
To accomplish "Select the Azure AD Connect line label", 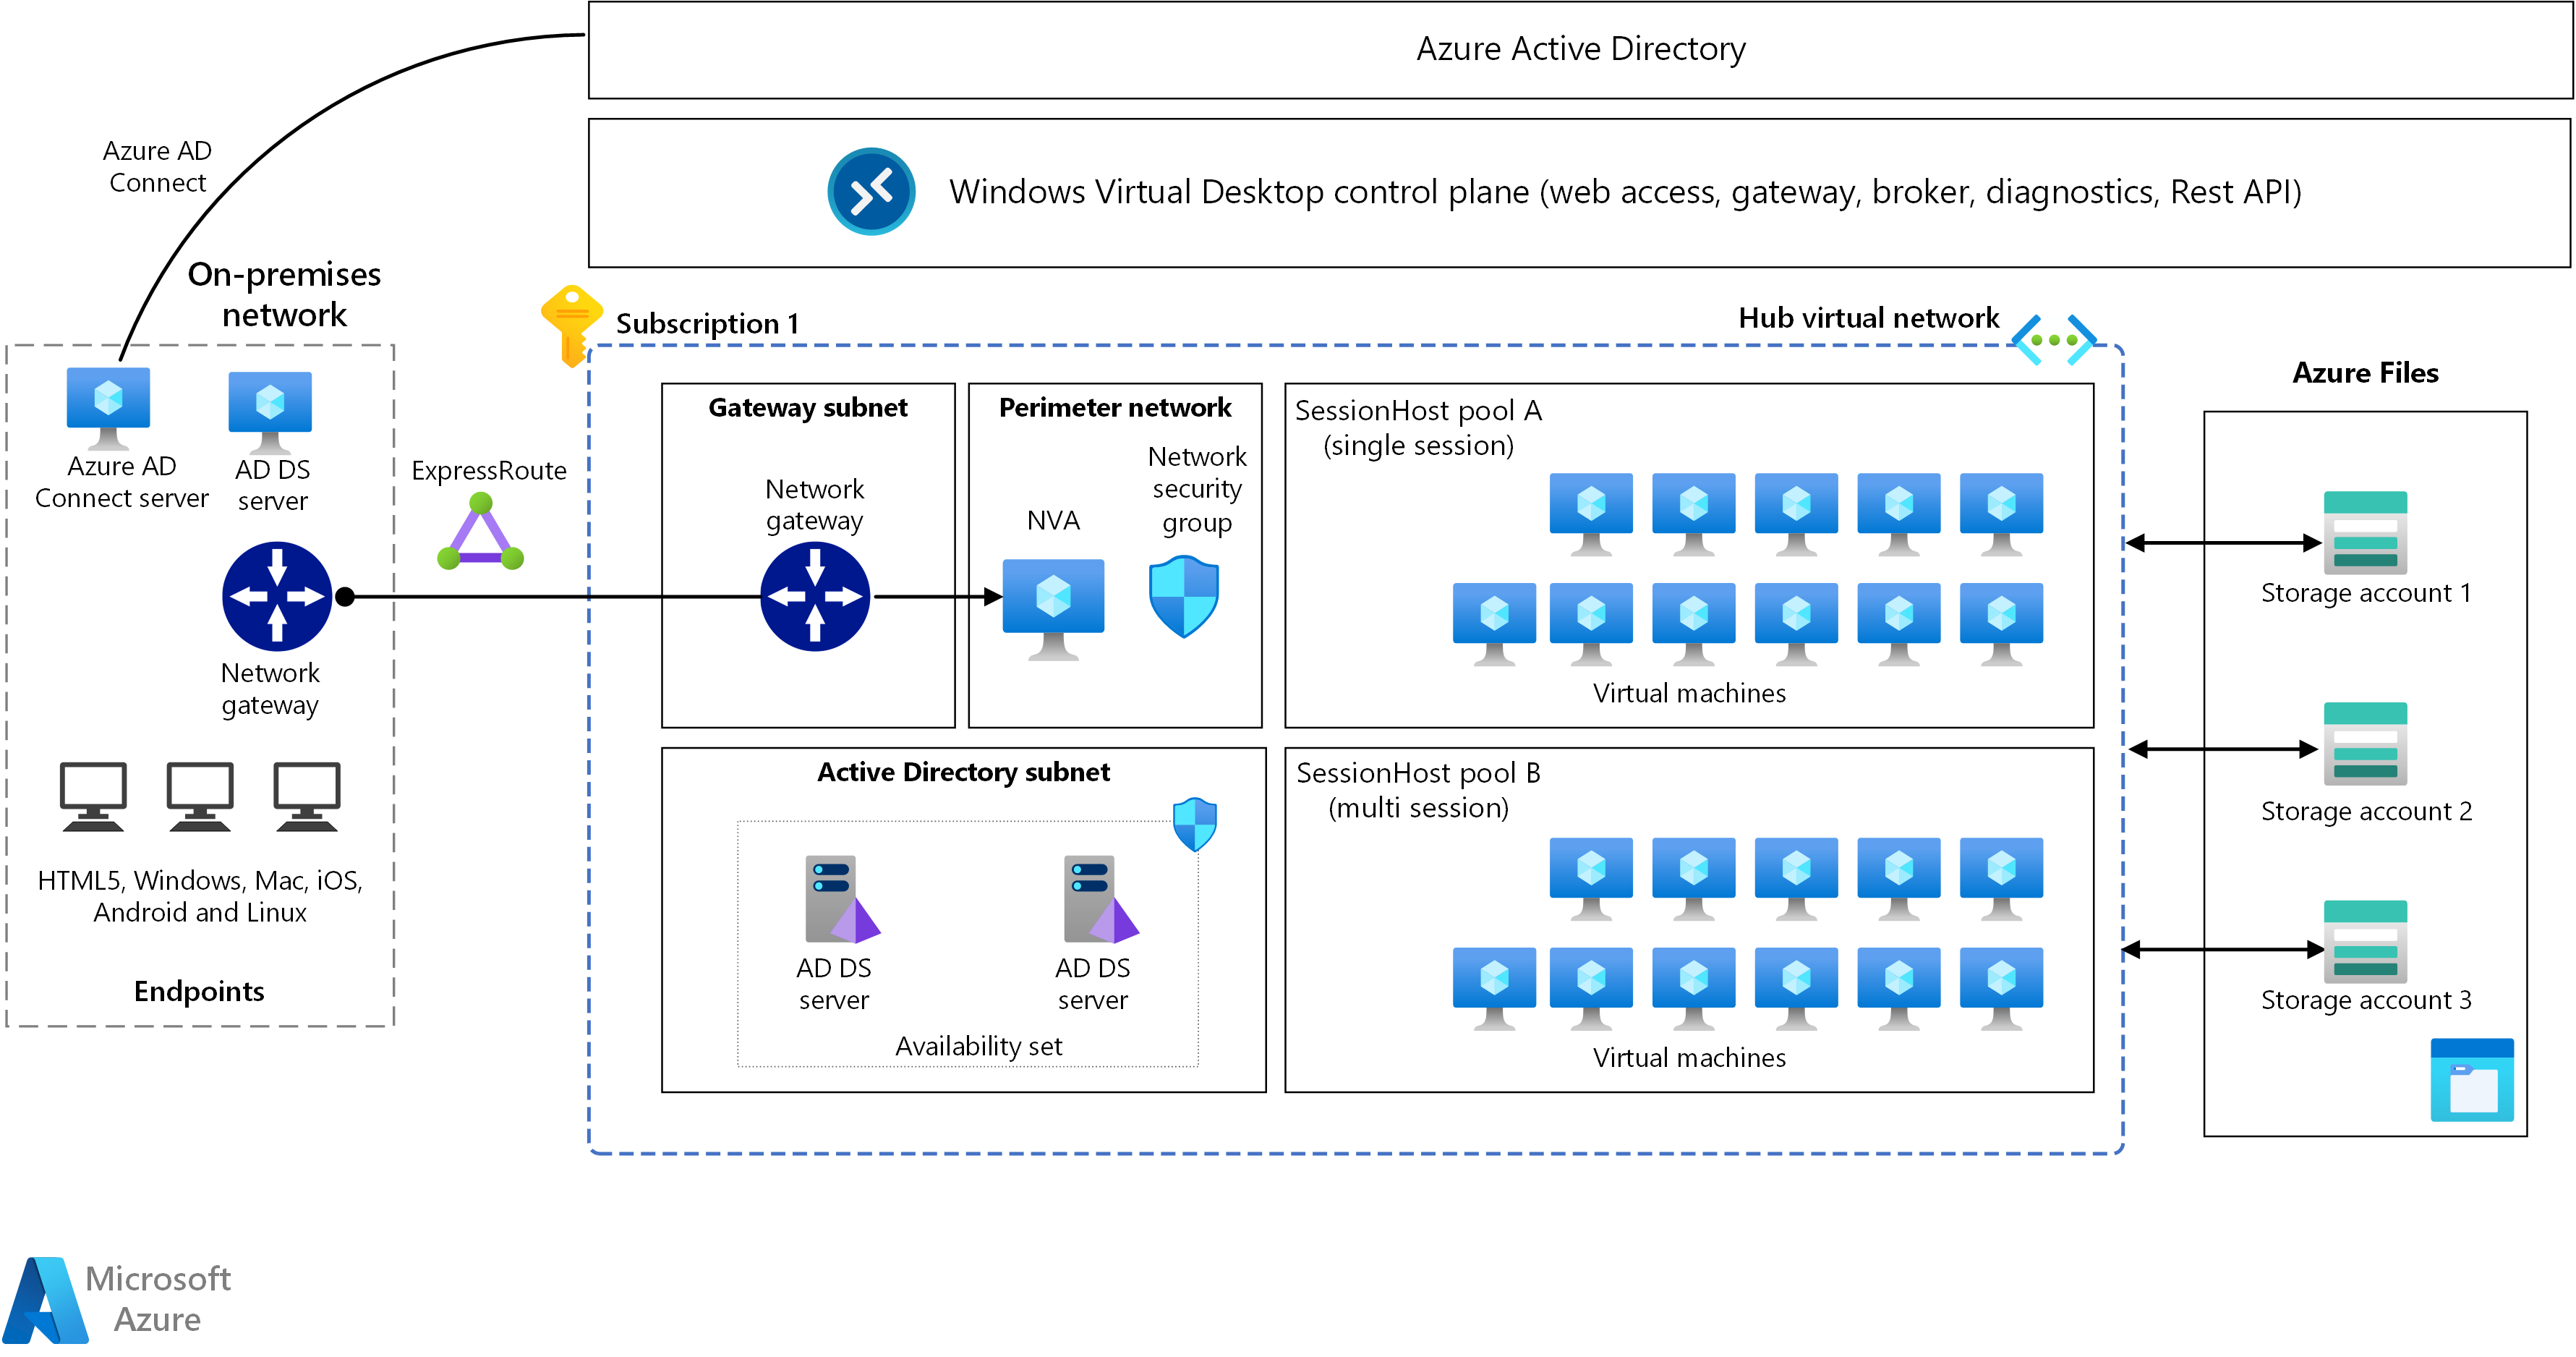I will click(157, 167).
